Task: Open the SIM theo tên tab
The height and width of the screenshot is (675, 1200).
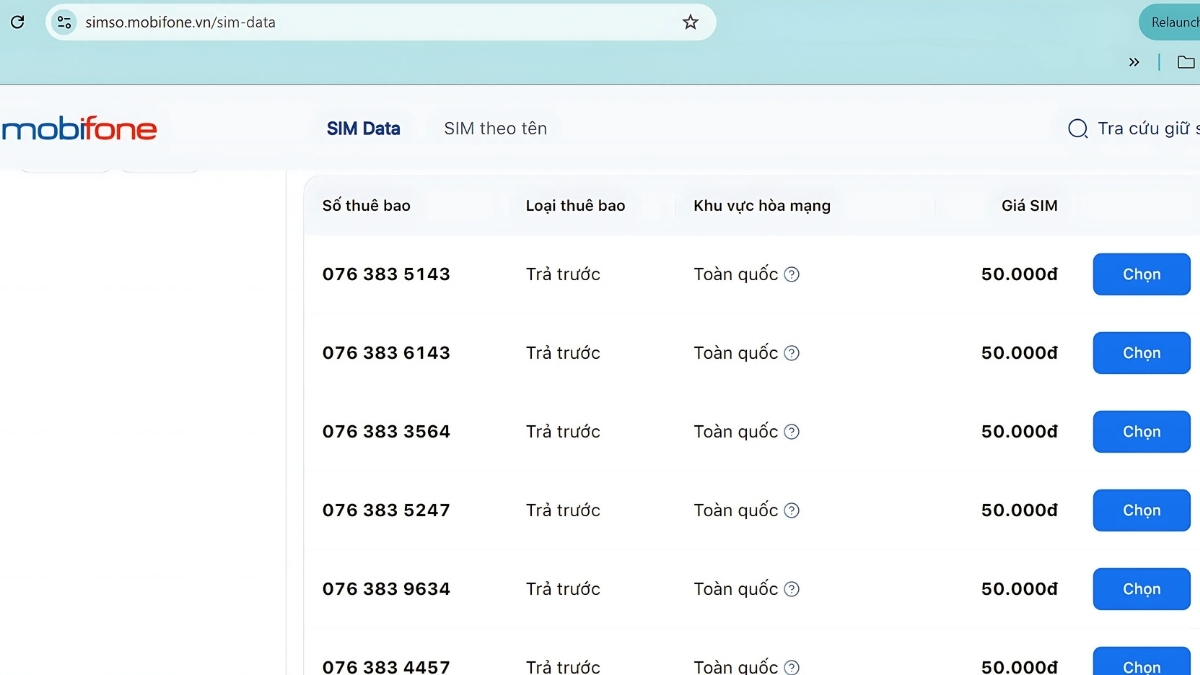Action: 495,128
